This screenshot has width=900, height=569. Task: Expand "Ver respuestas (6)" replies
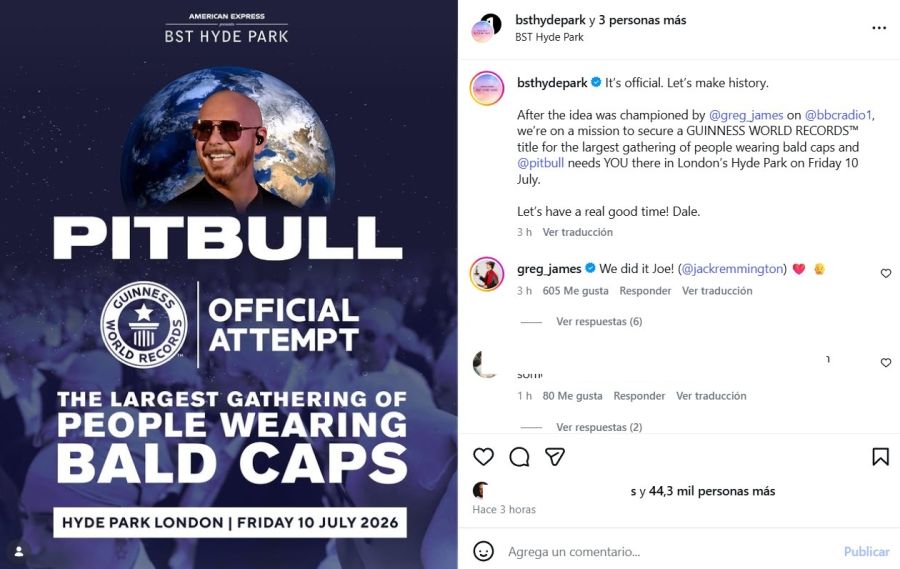(x=598, y=322)
